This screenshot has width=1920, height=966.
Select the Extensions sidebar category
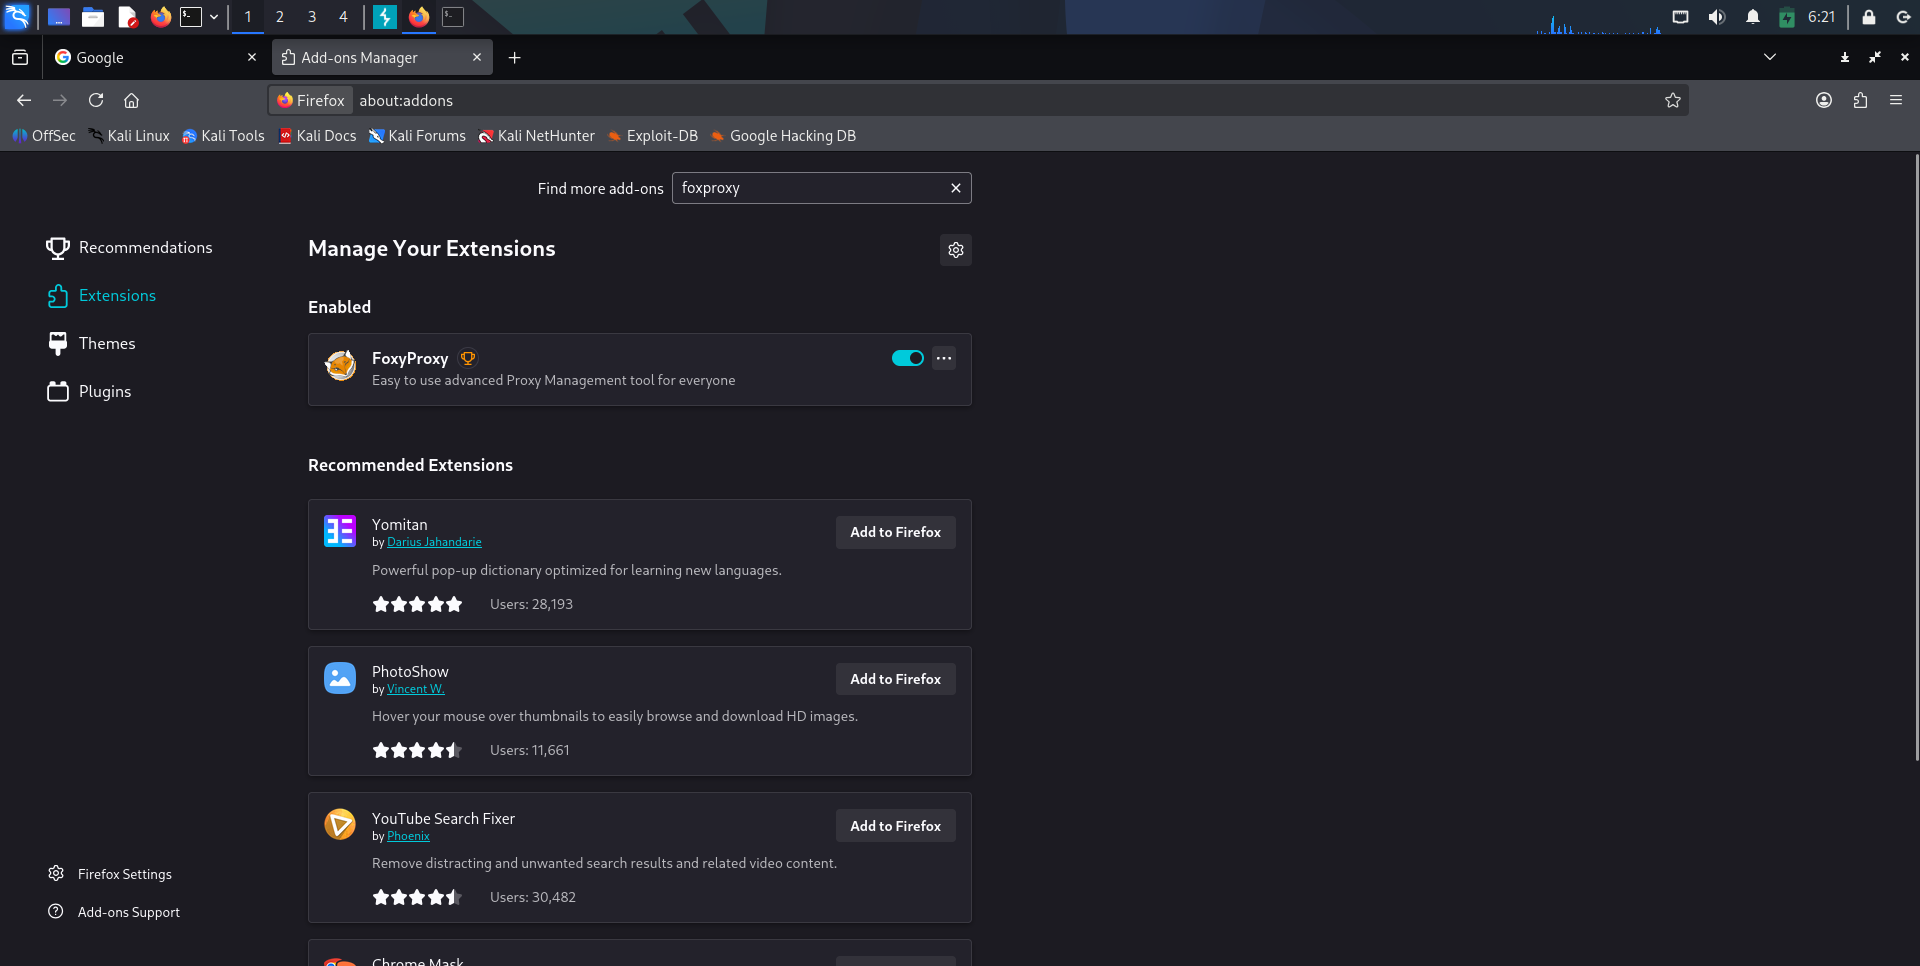pos(101,296)
